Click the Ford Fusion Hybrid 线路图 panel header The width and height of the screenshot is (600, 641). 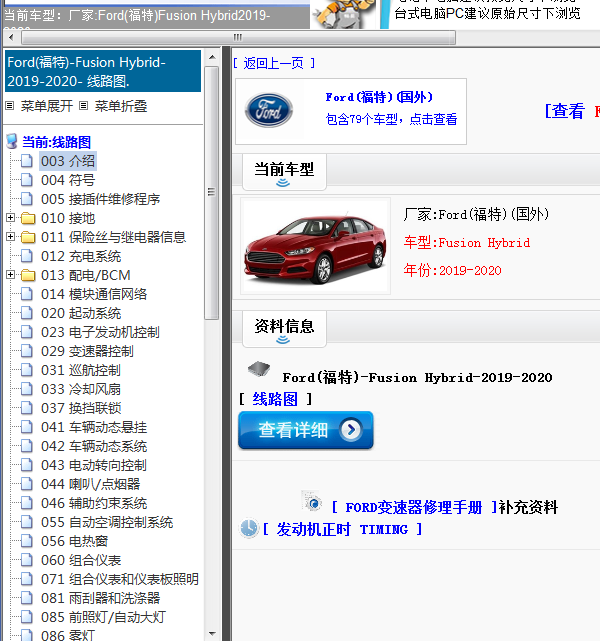[103, 72]
